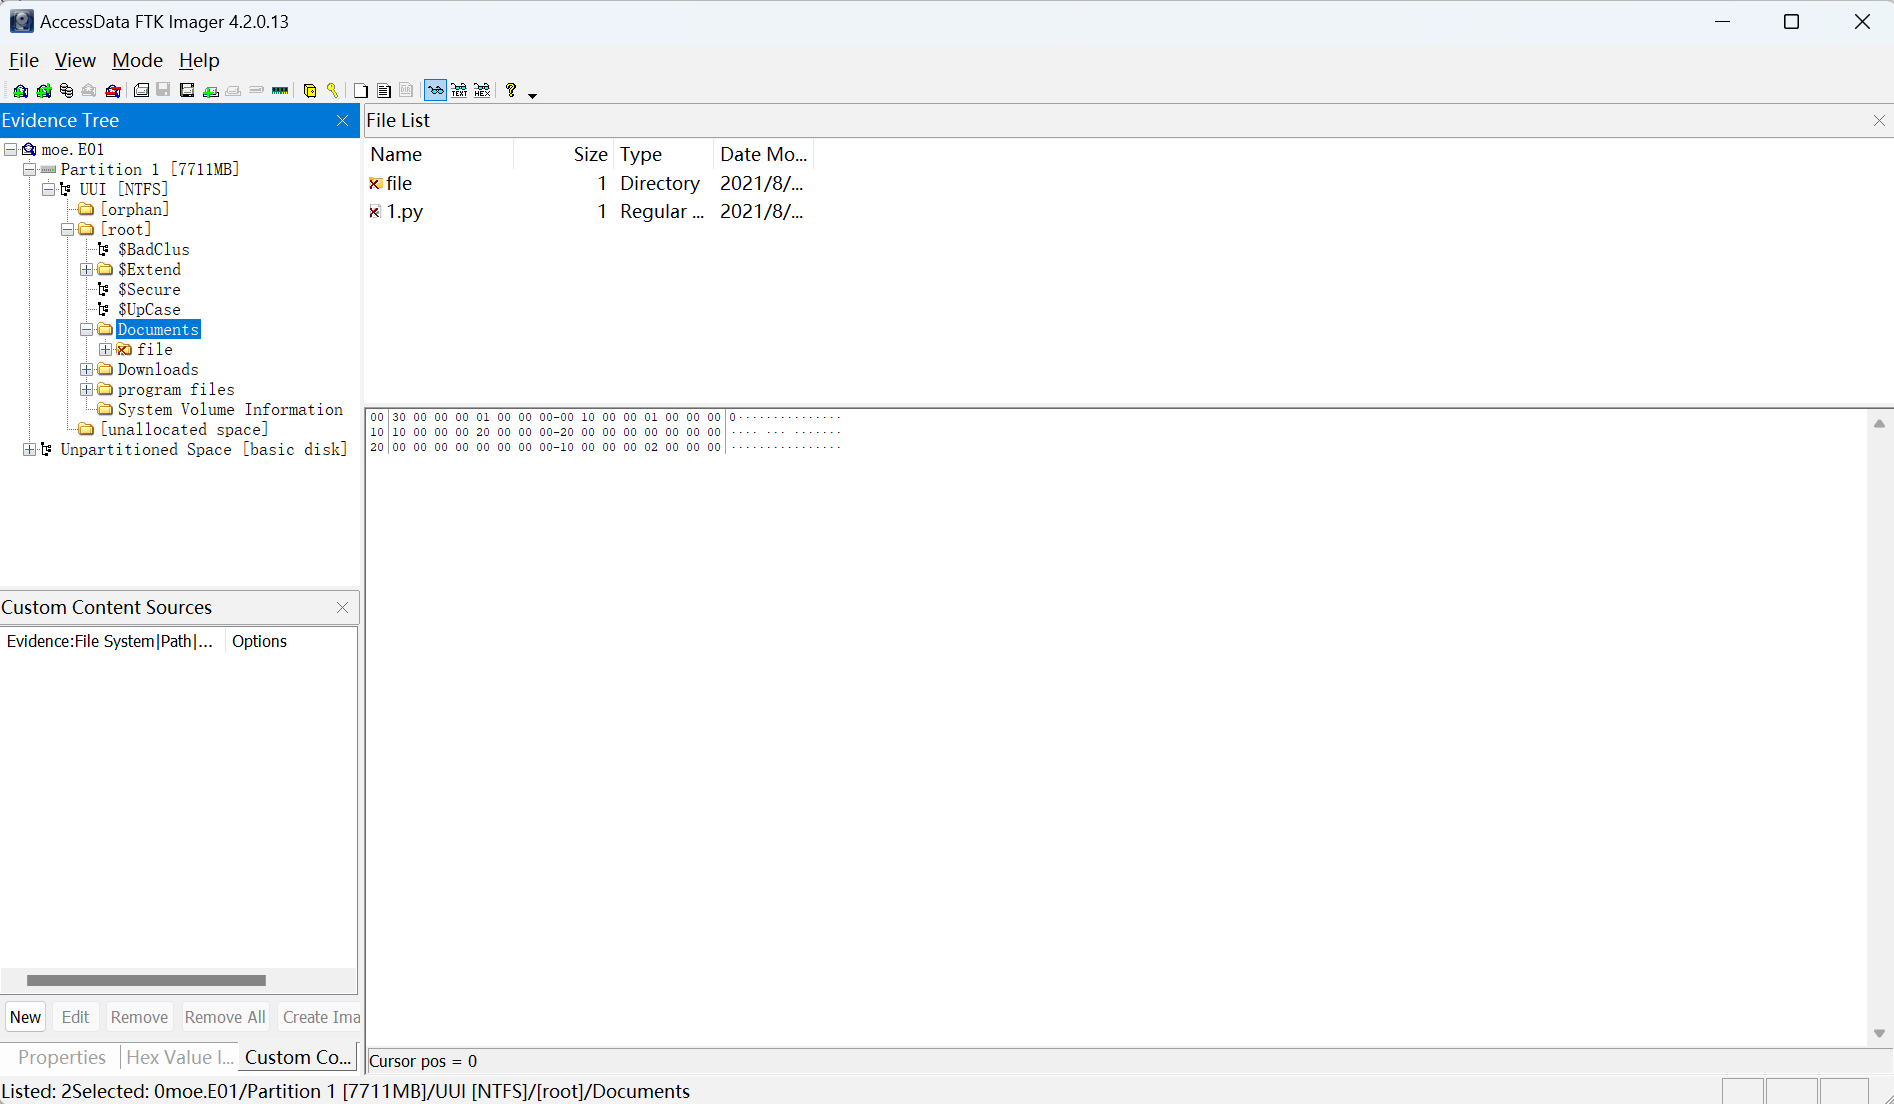1894x1104 pixels.
Task: Click the Add Evidence Item toolbar icon
Action: coord(20,91)
